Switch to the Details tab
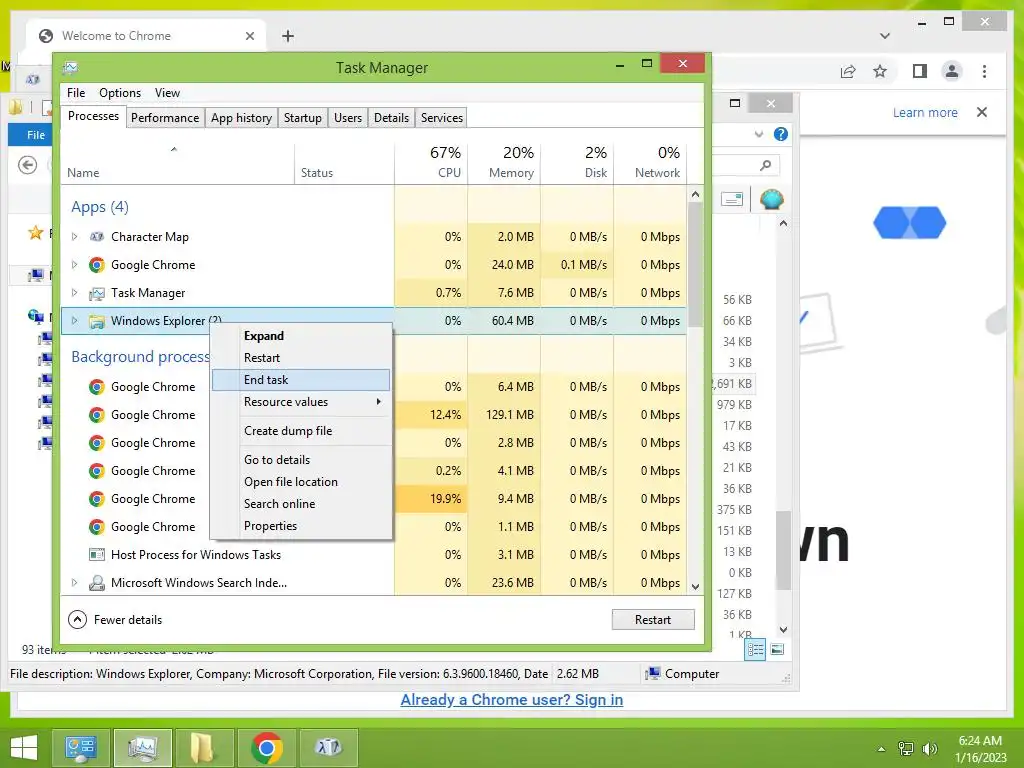This screenshot has height=768, width=1024. click(x=391, y=118)
